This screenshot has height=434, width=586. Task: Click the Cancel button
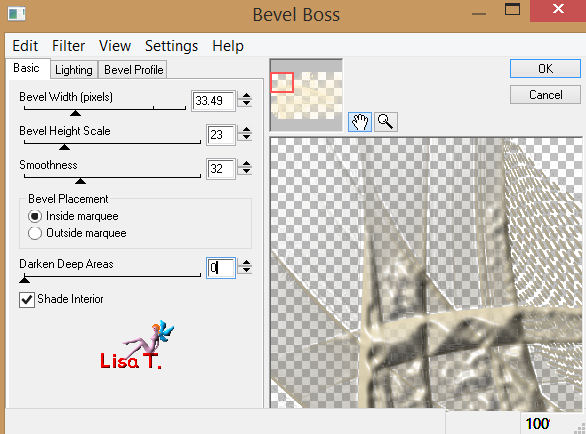[x=545, y=95]
